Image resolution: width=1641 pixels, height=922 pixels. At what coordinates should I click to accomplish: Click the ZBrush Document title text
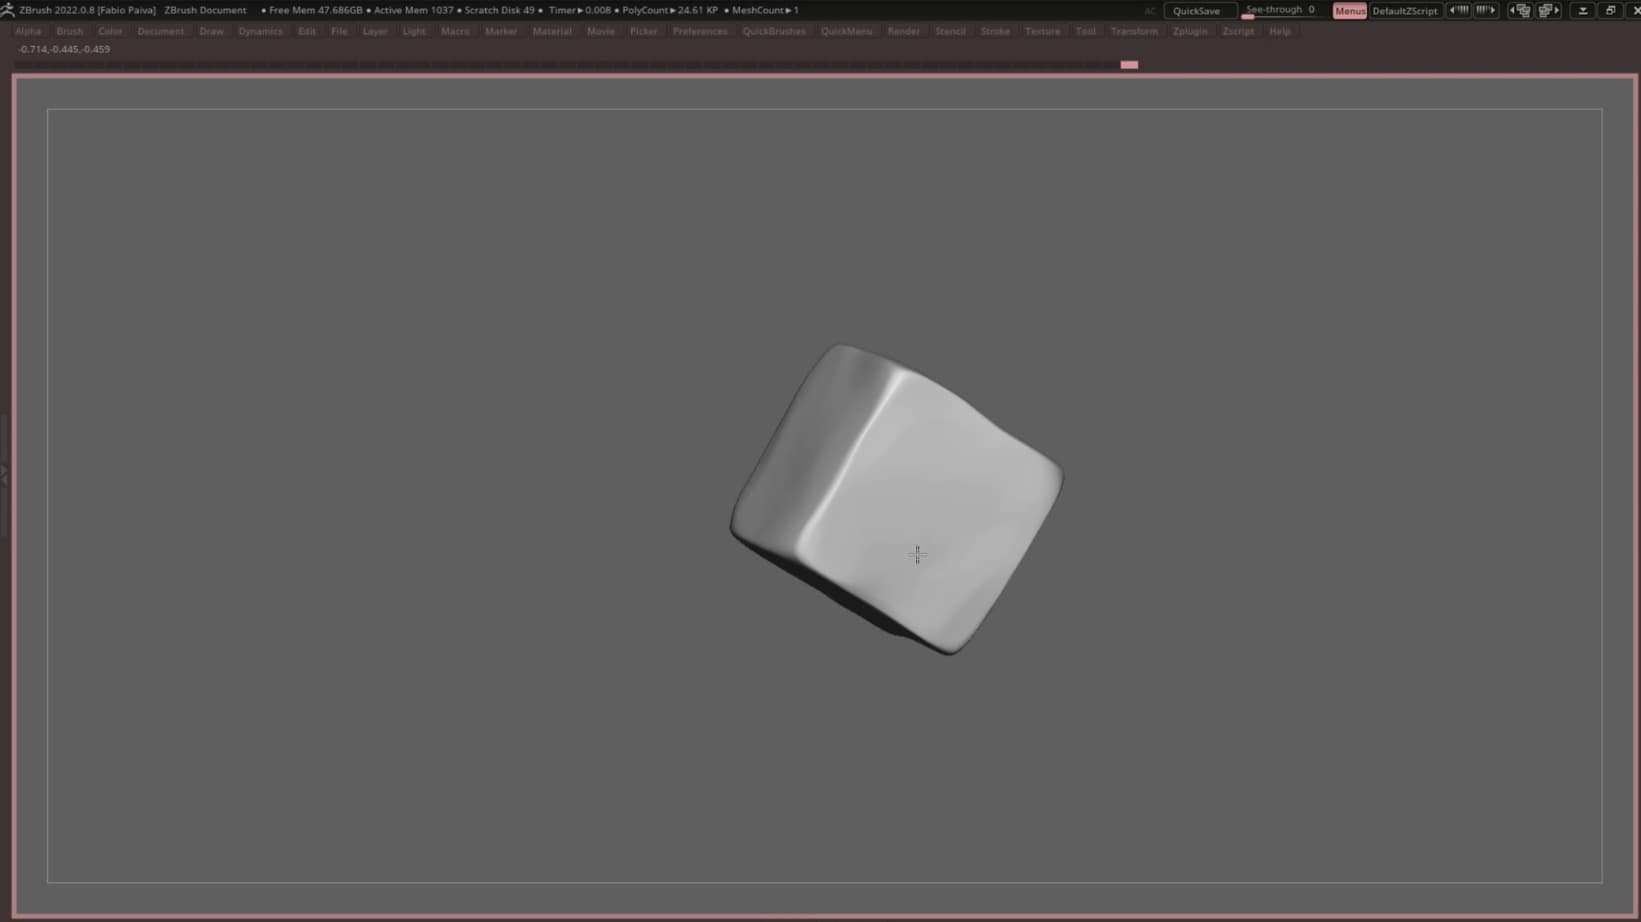205,10
